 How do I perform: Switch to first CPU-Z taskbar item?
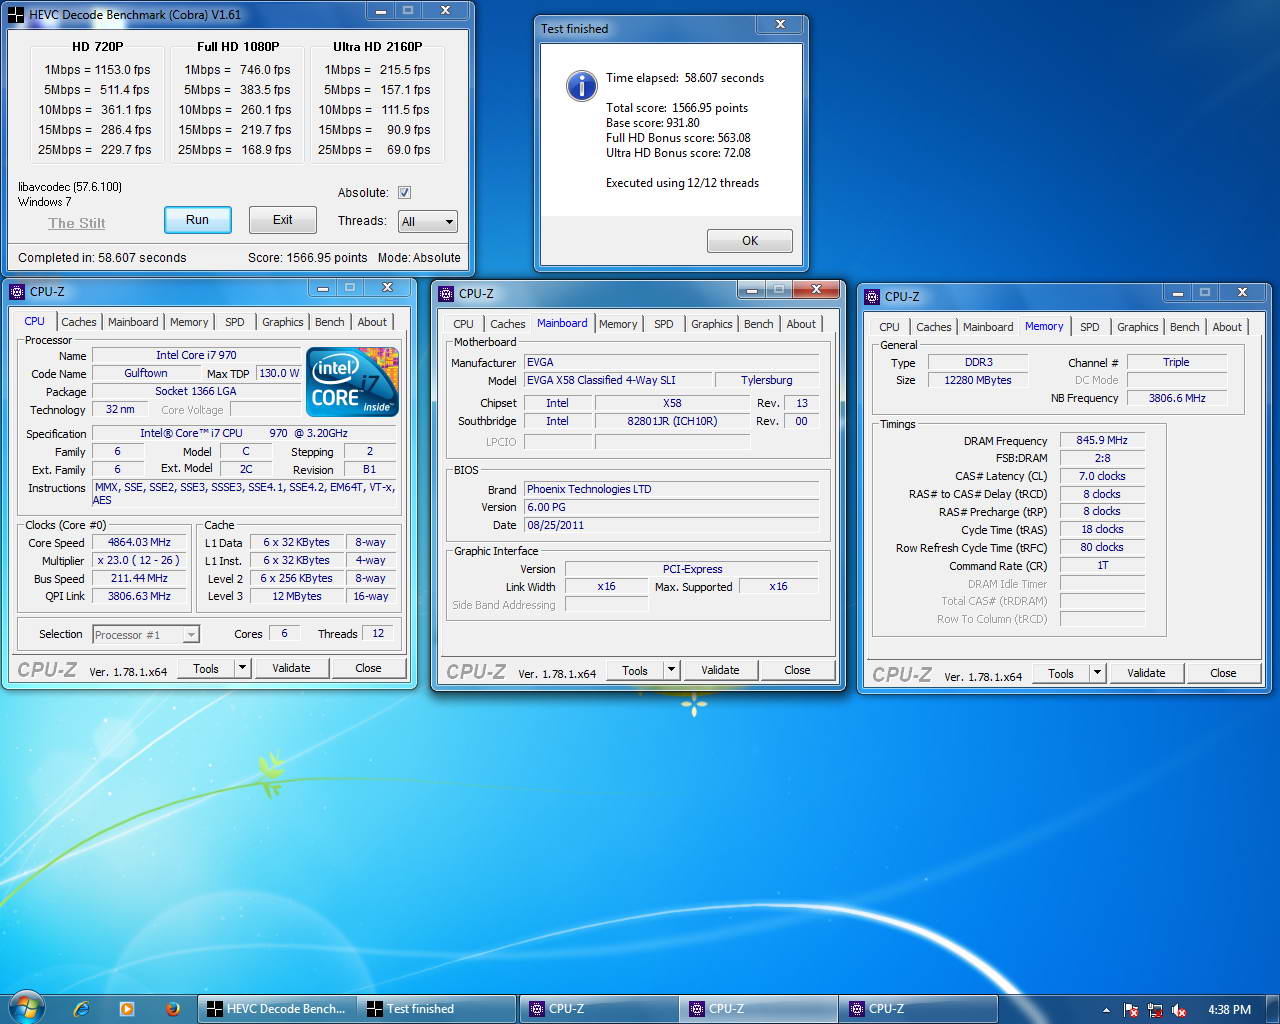point(598,1009)
